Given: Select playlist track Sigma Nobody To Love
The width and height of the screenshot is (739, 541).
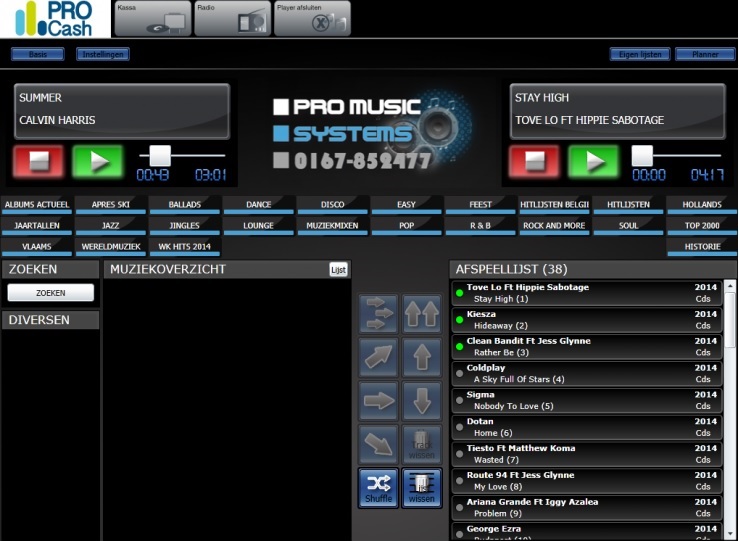Looking at the screenshot, I should click(x=587, y=401).
